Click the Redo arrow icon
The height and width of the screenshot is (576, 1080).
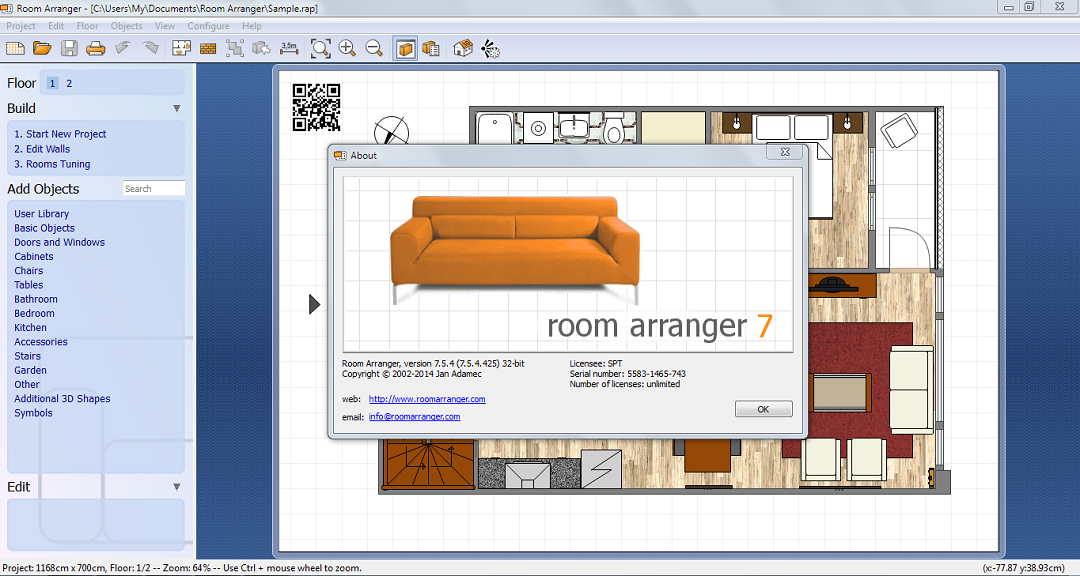click(x=151, y=48)
